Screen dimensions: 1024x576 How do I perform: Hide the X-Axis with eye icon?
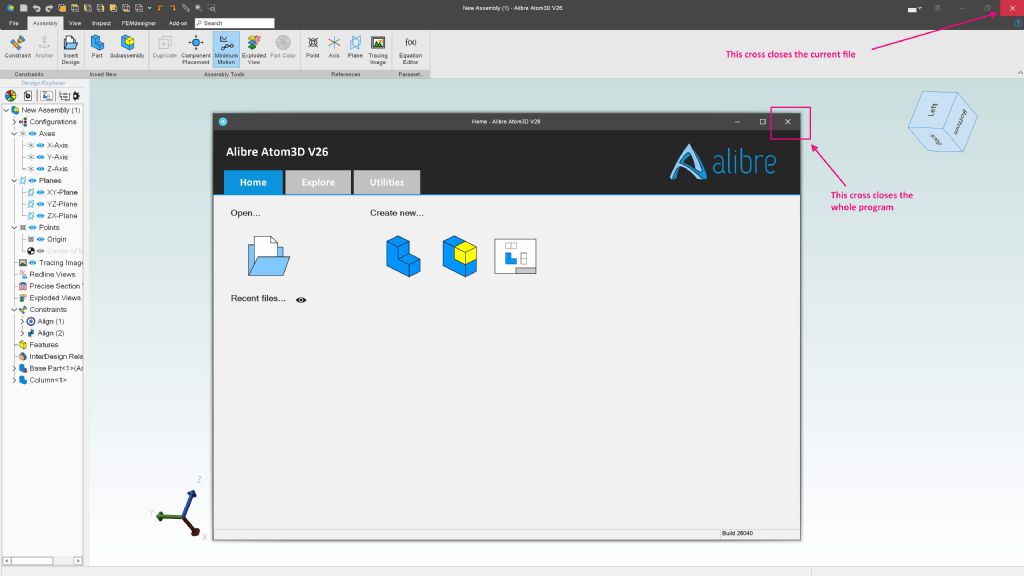click(x=40, y=145)
